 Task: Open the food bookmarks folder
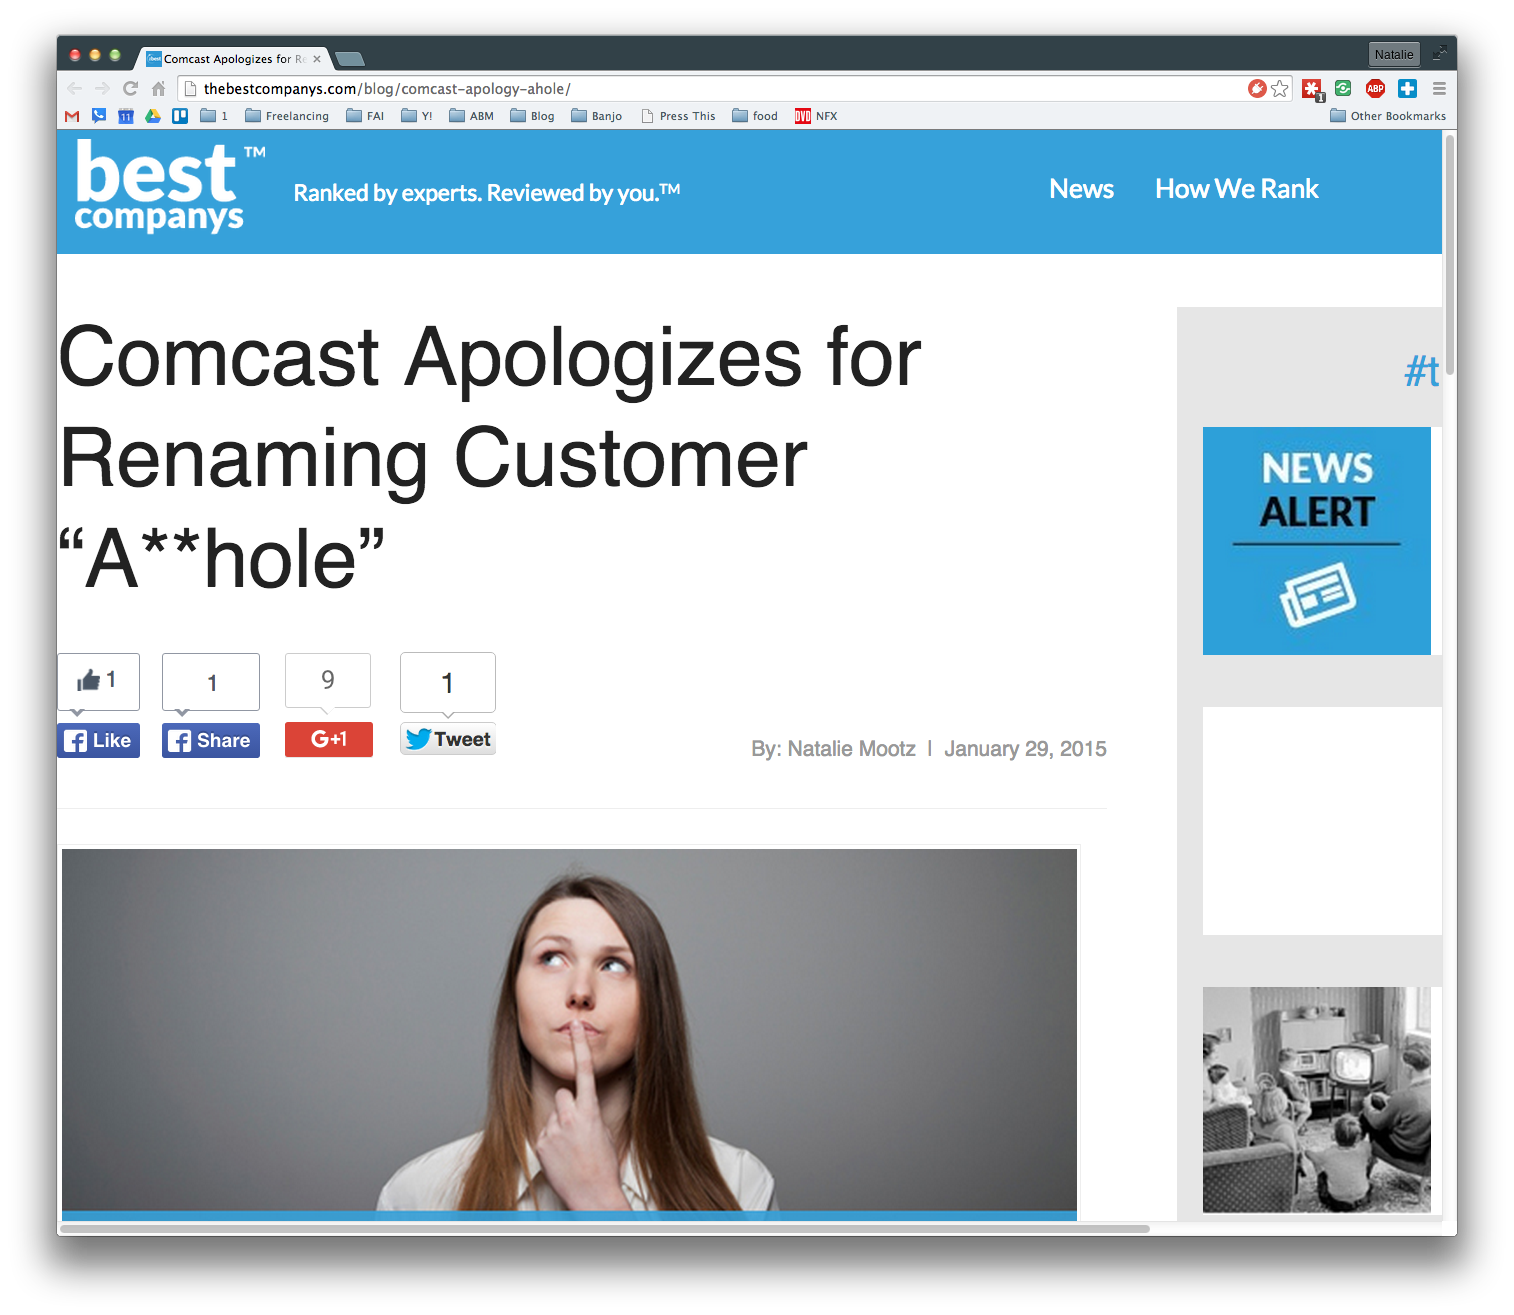click(x=755, y=116)
